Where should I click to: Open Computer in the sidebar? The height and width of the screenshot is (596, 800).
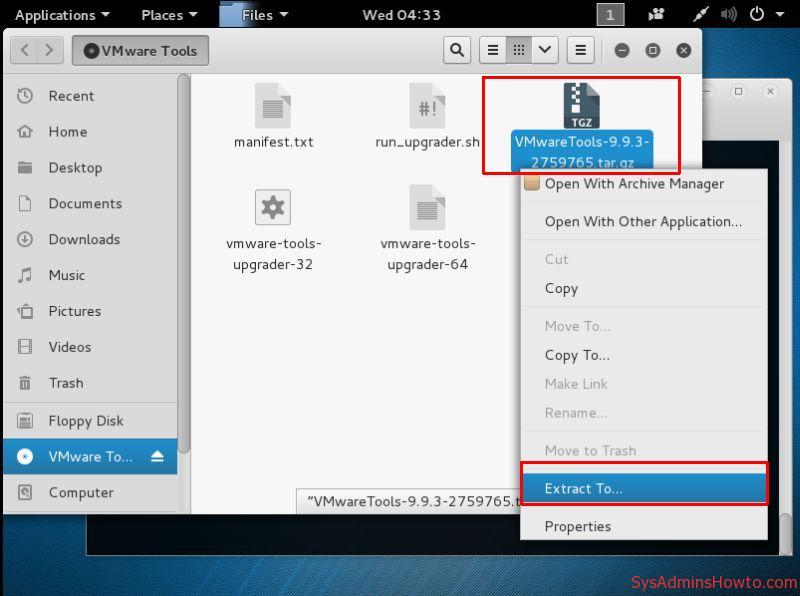pos(90,492)
